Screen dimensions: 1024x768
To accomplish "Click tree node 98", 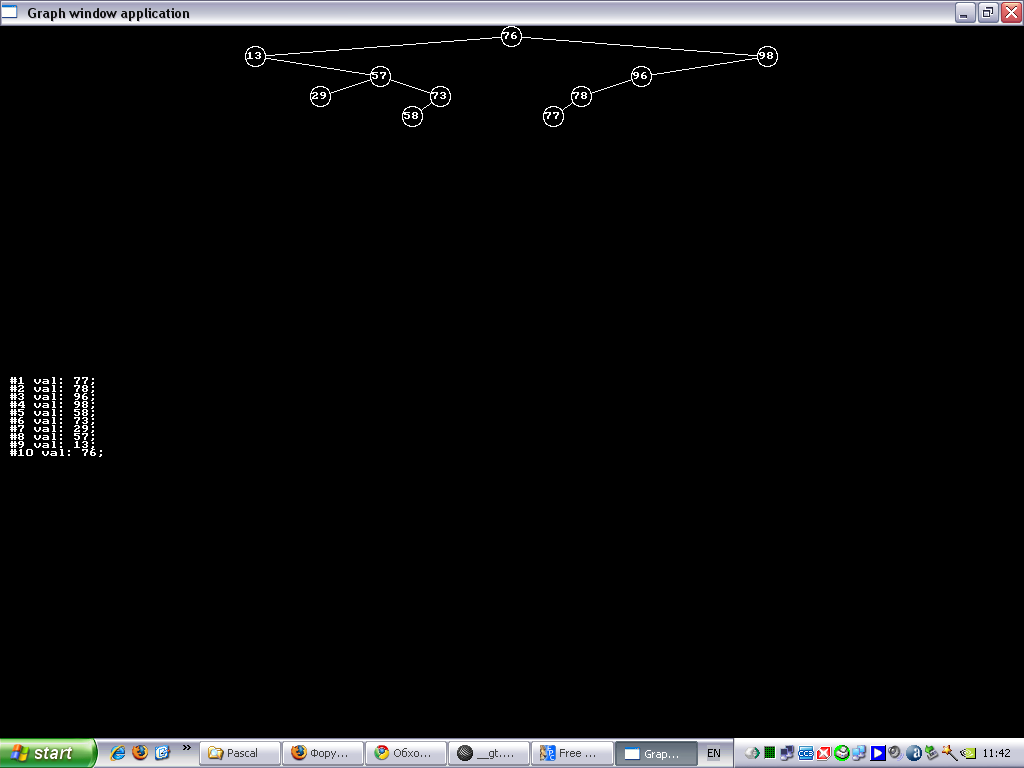I will [767, 56].
